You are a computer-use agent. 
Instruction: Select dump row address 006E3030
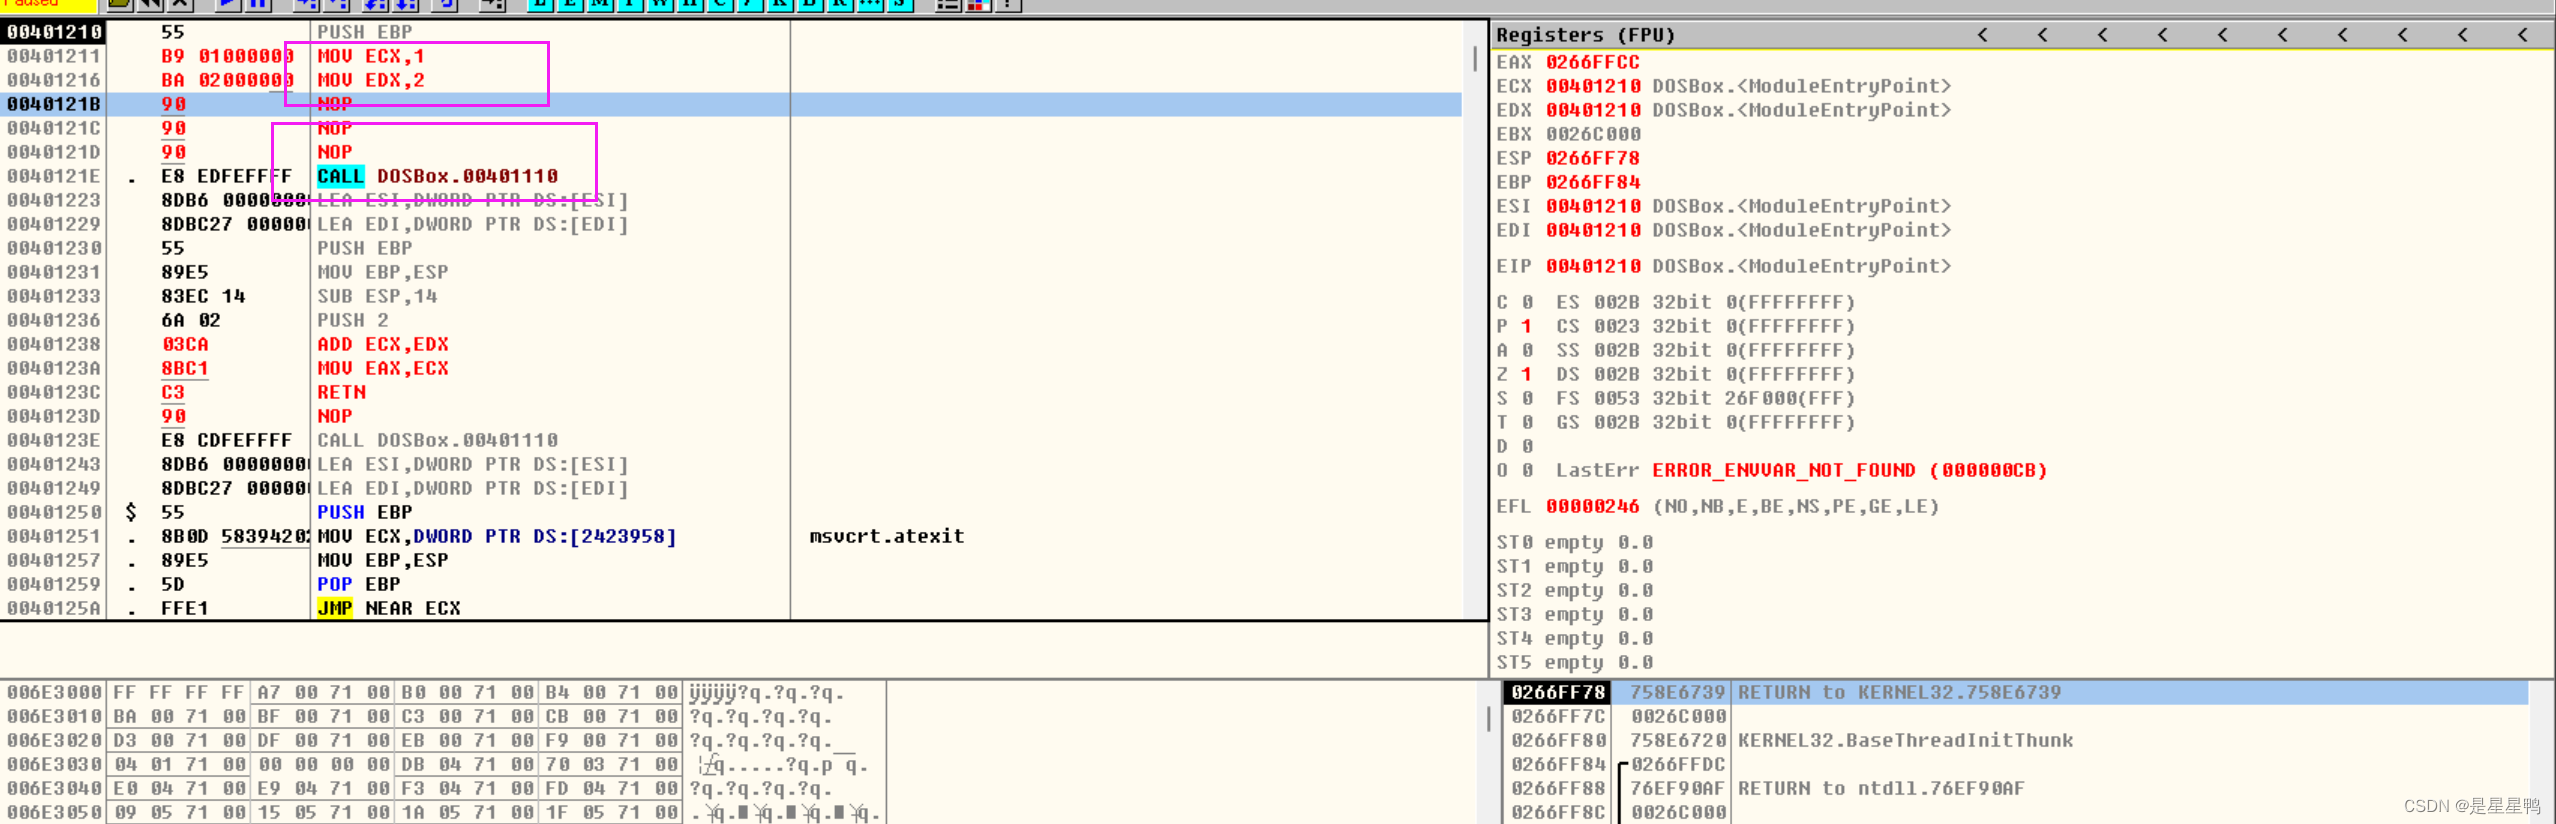coord(54,764)
